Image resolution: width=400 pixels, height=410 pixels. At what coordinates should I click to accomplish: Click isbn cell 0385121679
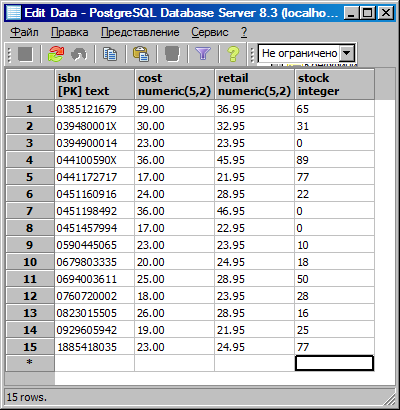(x=94, y=109)
